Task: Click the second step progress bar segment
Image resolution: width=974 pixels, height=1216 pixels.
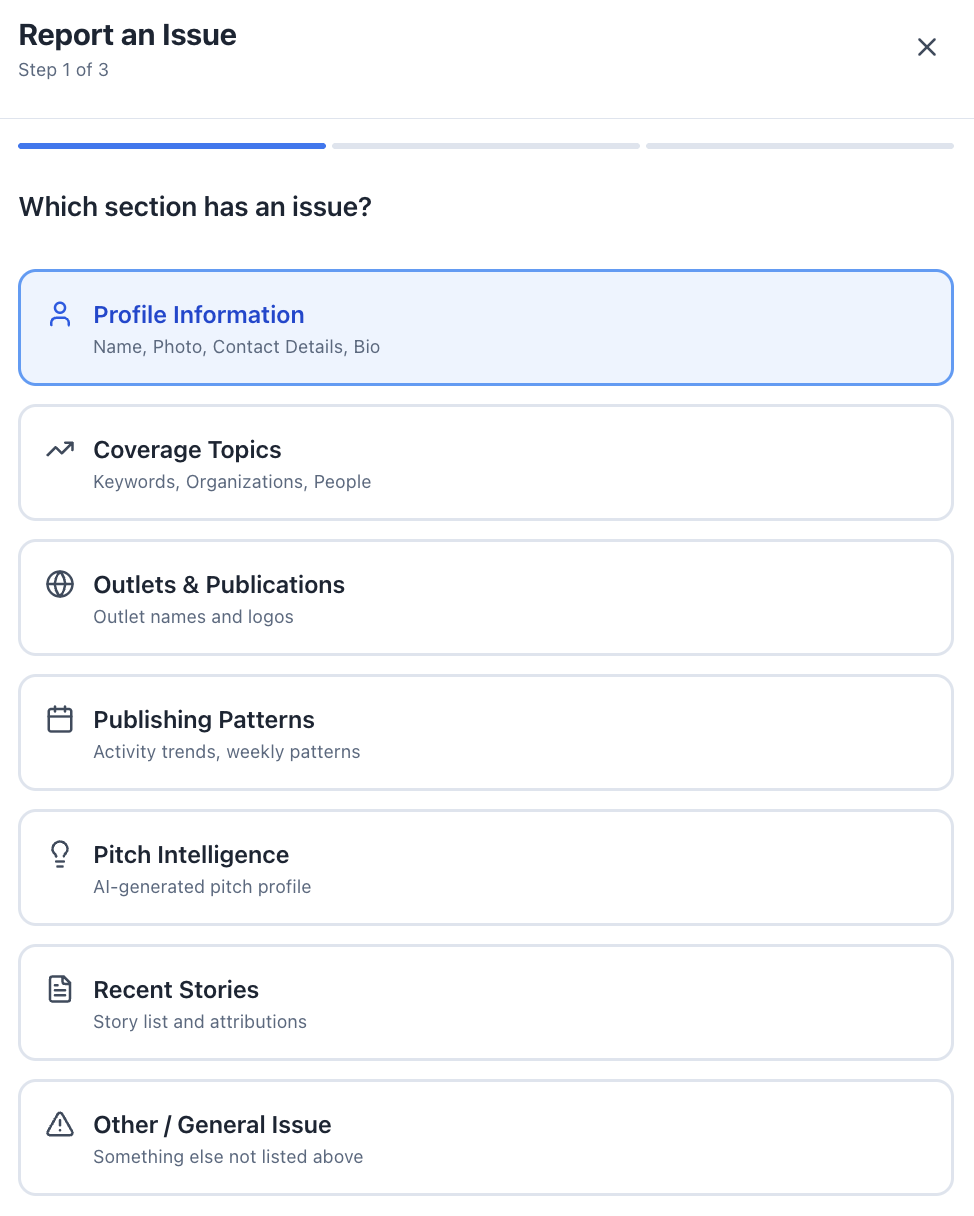Action: tap(486, 146)
